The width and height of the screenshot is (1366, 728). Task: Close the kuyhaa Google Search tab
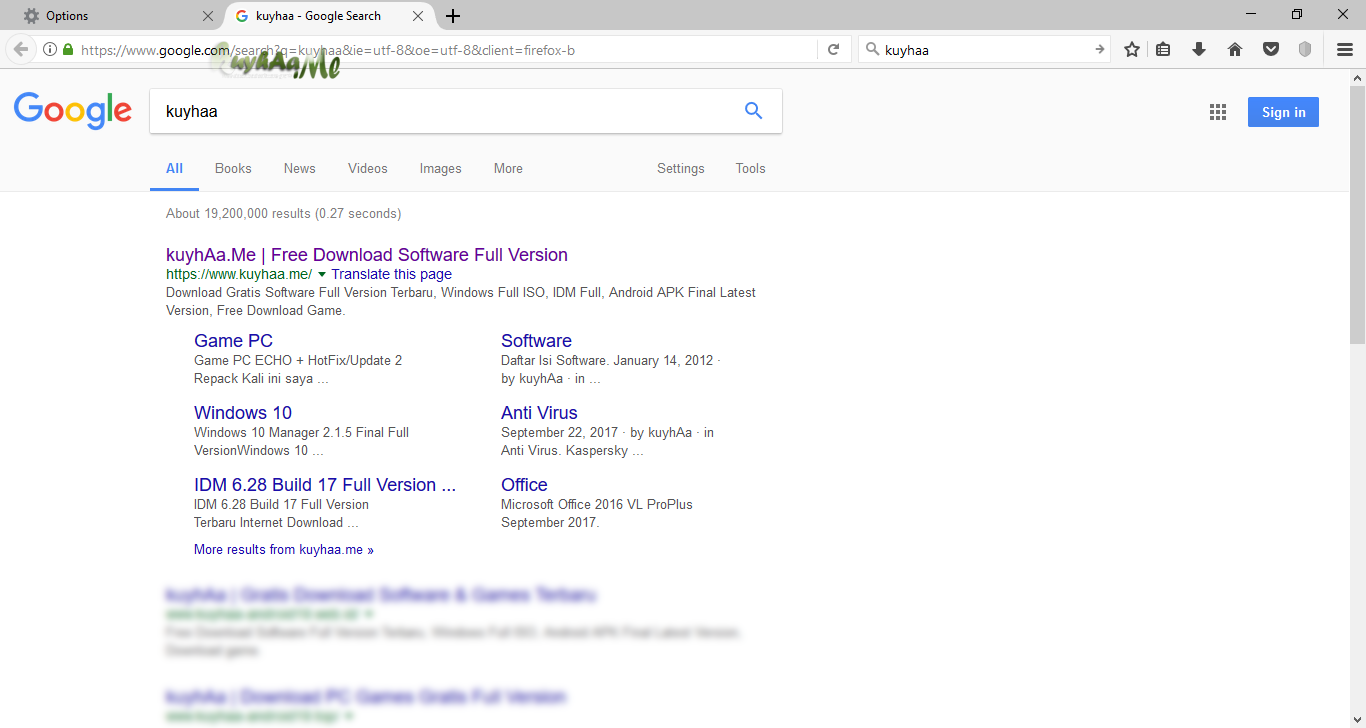[419, 16]
